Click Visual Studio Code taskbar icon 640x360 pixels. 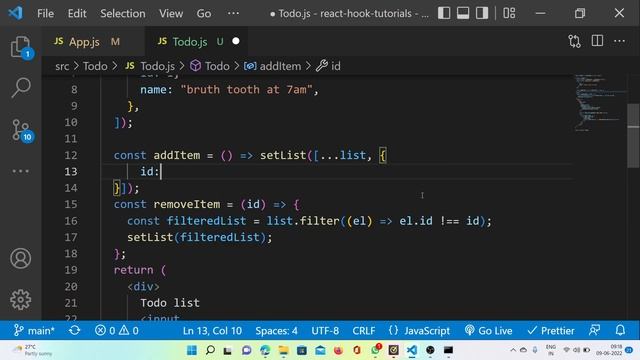click(x=411, y=350)
